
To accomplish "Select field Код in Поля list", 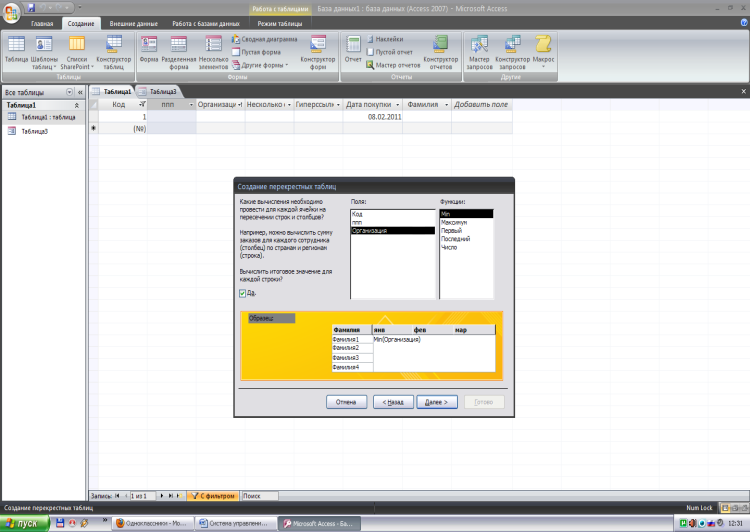I will (393, 214).
